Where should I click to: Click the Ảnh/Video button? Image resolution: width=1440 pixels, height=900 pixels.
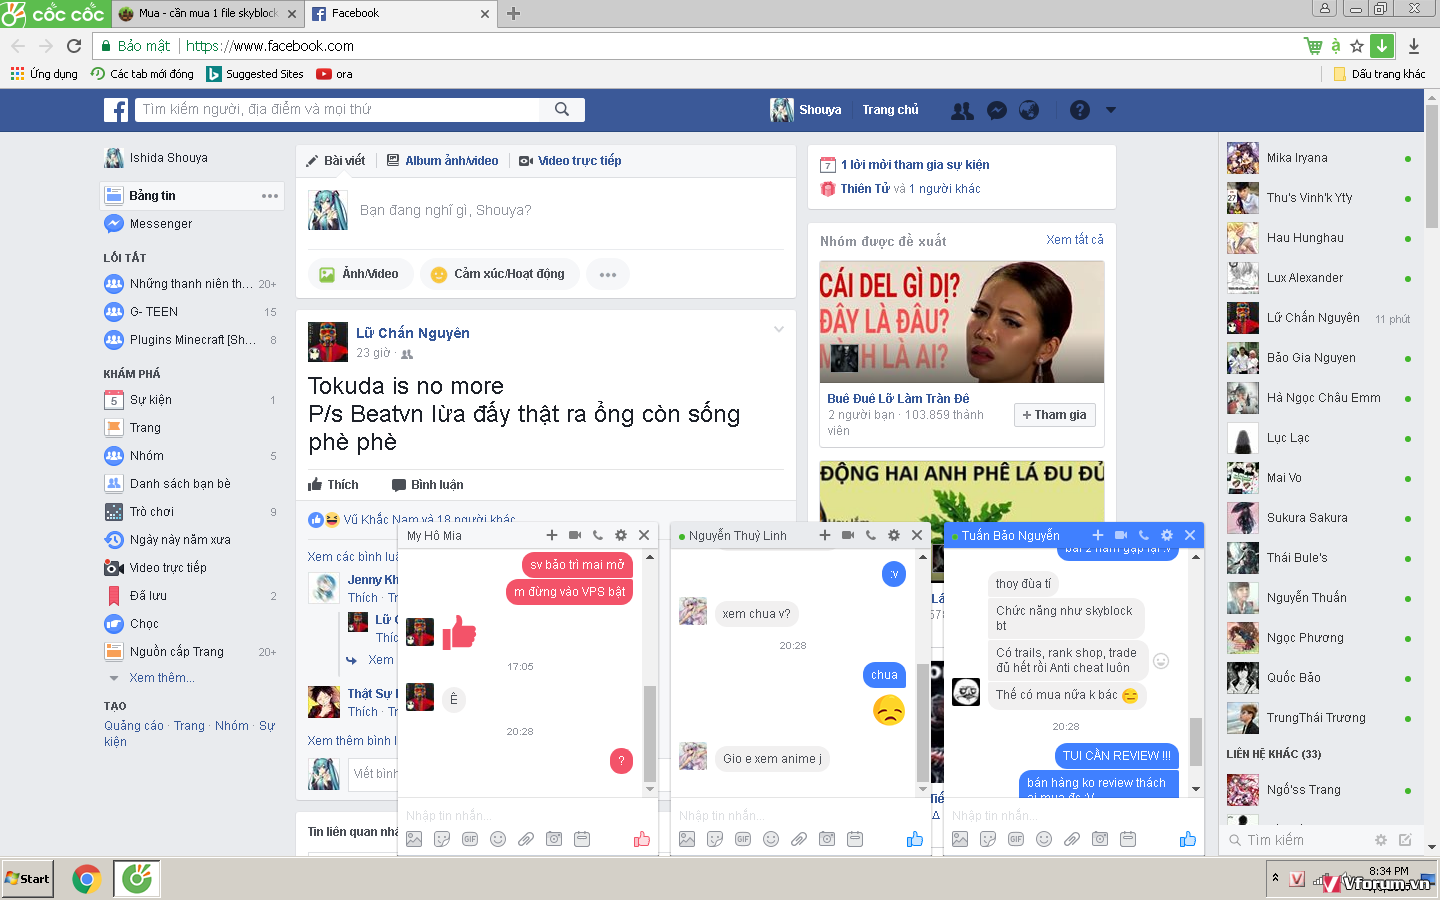click(x=360, y=274)
